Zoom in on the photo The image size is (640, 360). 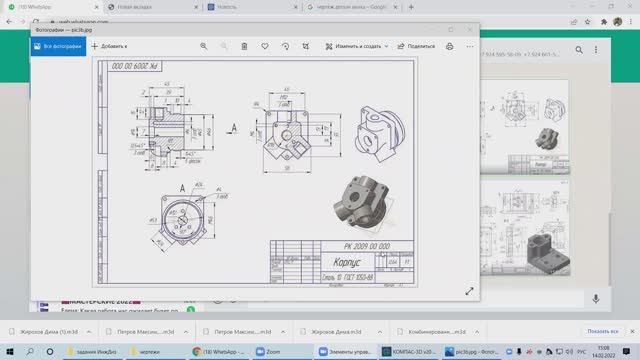(204, 47)
